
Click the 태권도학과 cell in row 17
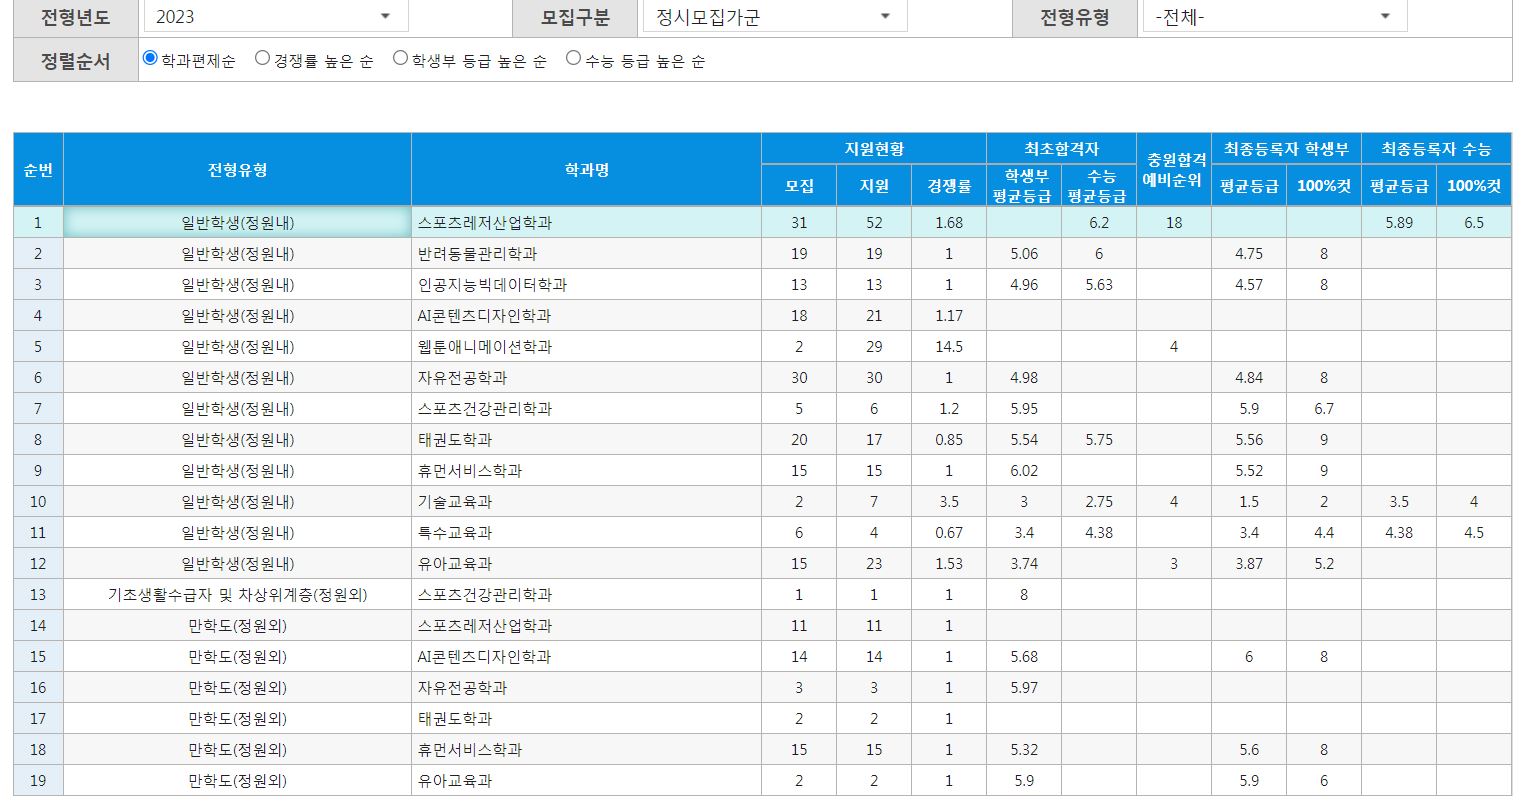tap(586, 718)
